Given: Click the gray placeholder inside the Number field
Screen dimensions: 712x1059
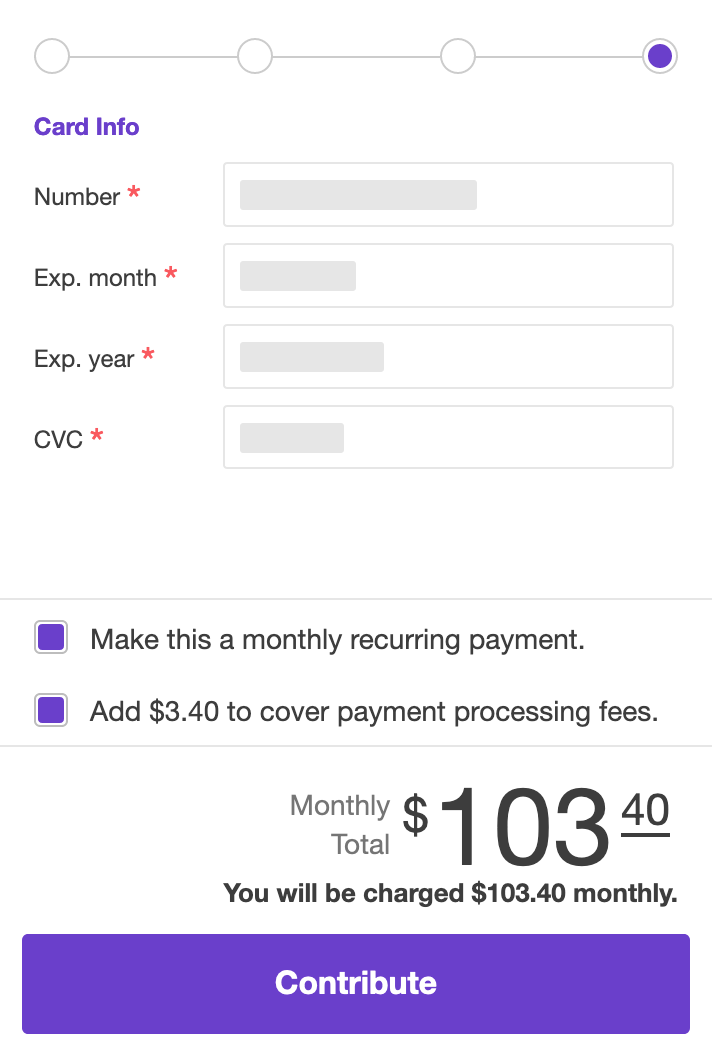Looking at the screenshot, I should coord(357,194).
